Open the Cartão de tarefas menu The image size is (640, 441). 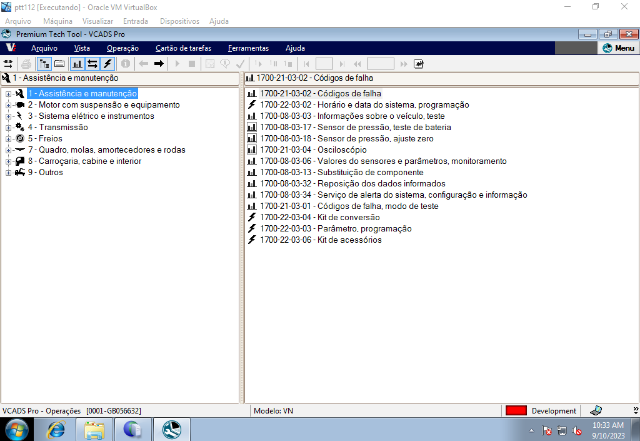point(183,48)
